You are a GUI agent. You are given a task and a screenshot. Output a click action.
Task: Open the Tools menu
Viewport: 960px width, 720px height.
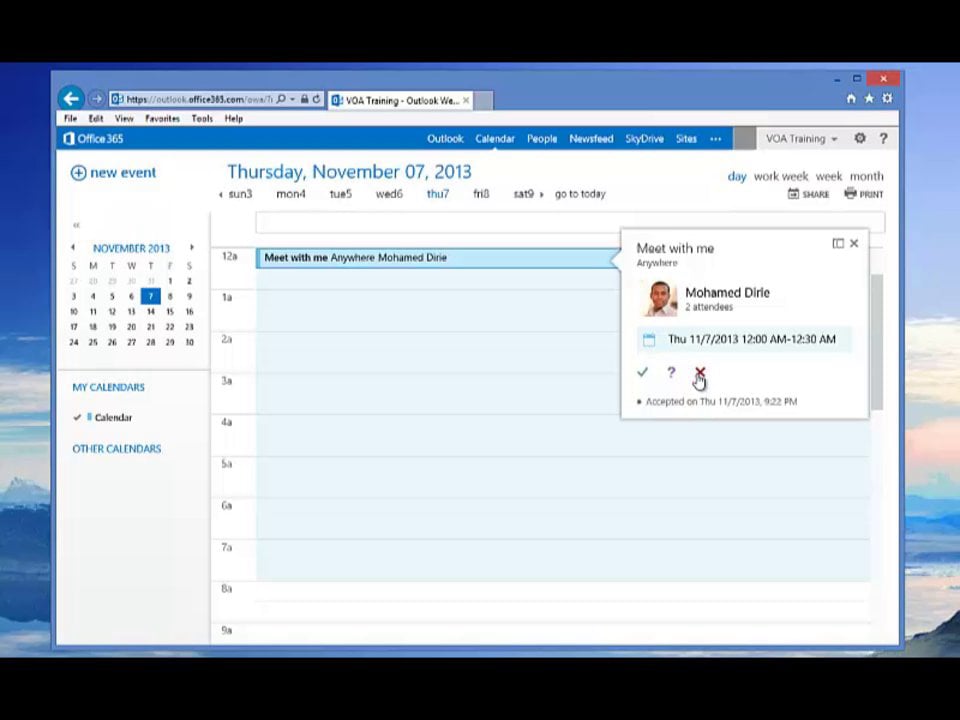(x=202, y=119)
